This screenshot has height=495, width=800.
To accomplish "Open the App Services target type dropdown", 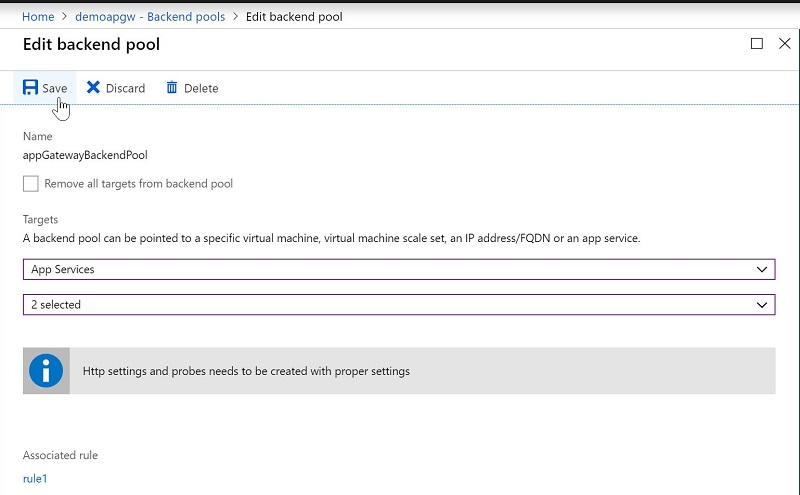I will pyautogui.click(x=398, y=270).
